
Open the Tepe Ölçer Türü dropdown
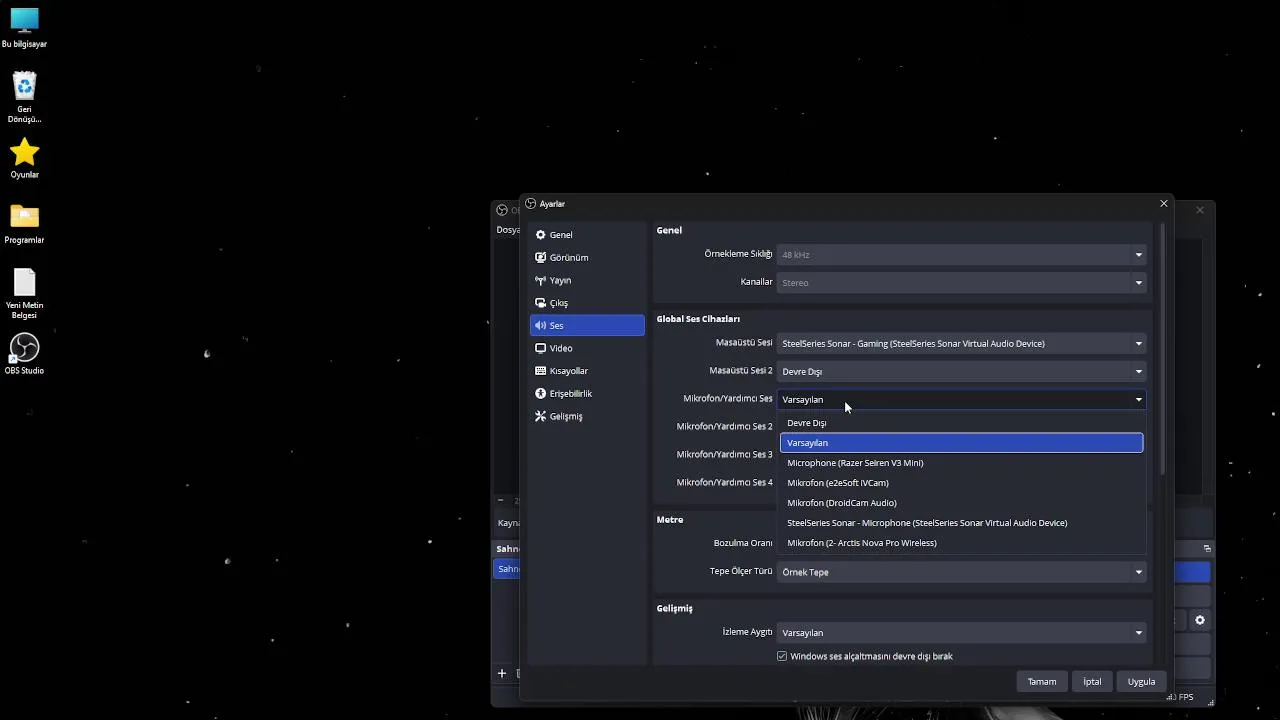pyautogui.click(x=961, y=572)
